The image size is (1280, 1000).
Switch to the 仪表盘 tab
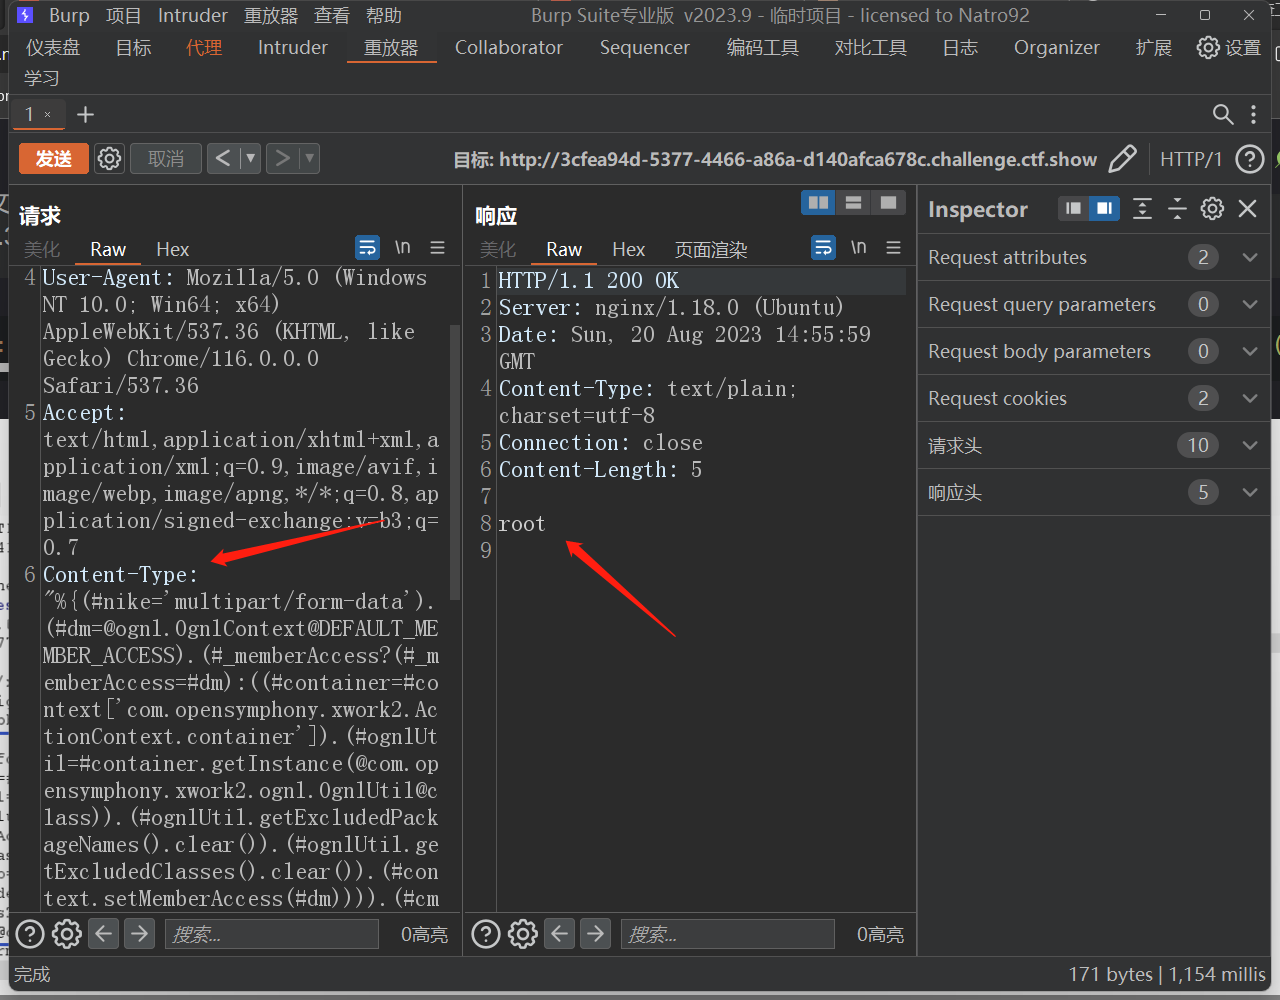click(53, 48)
